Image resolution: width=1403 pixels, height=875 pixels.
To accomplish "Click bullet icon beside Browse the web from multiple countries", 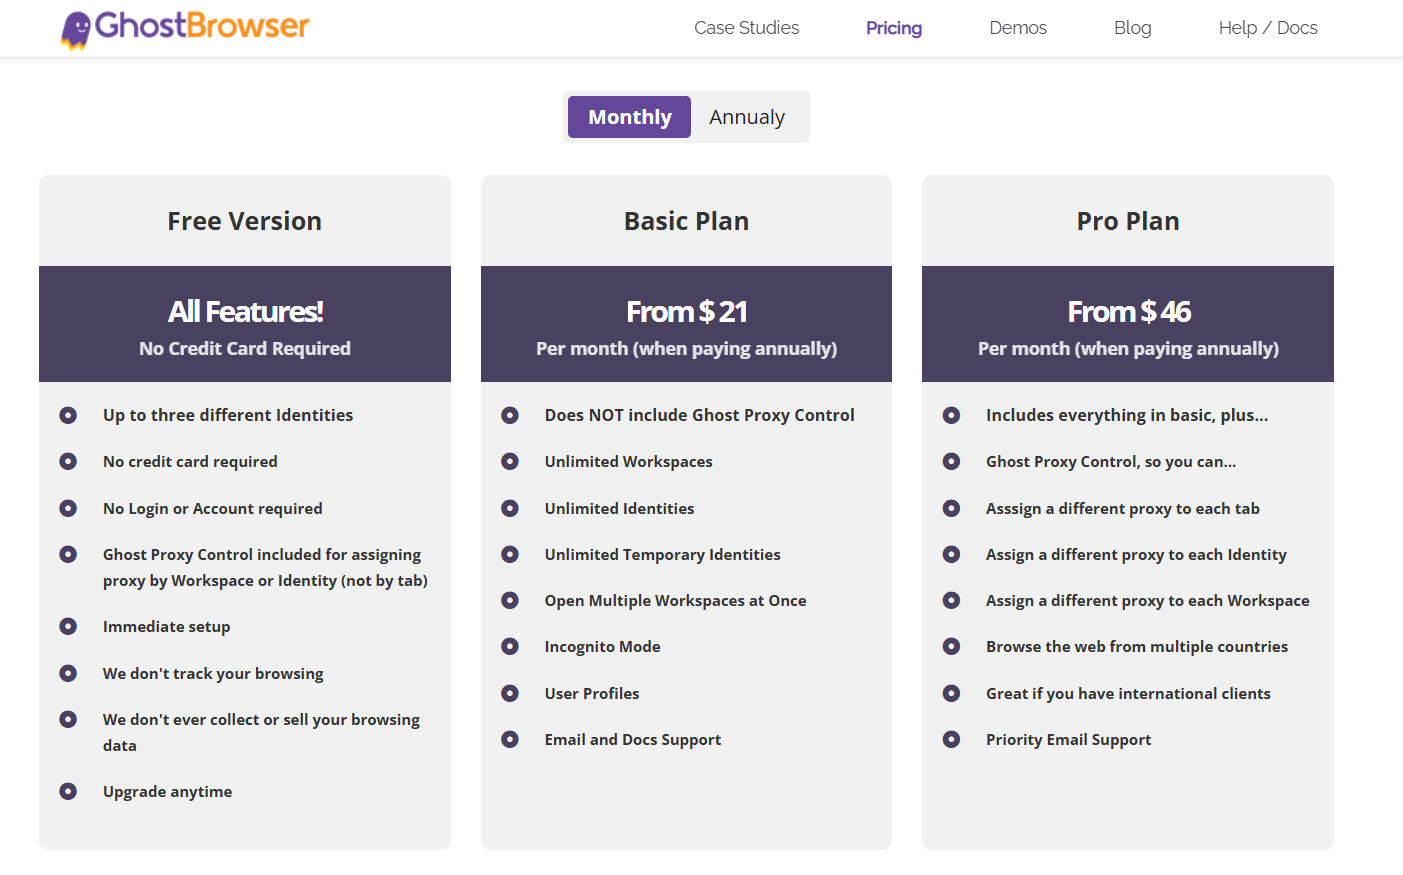I will coord(951,646).
